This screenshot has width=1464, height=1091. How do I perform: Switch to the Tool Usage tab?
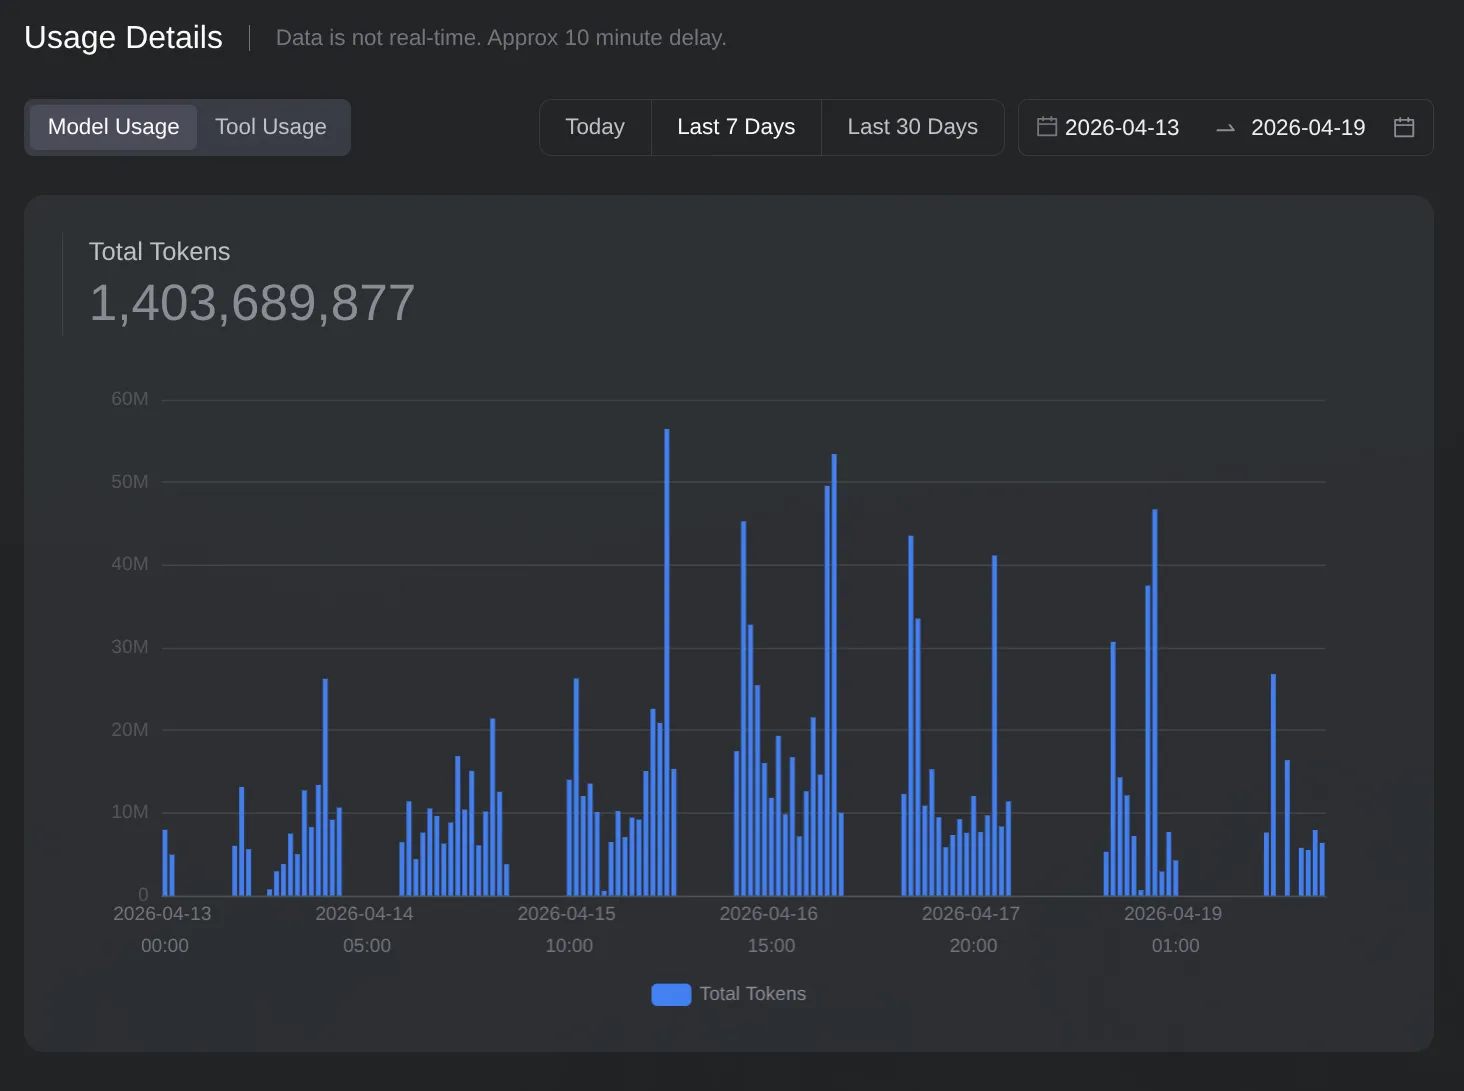pos(270,127)
